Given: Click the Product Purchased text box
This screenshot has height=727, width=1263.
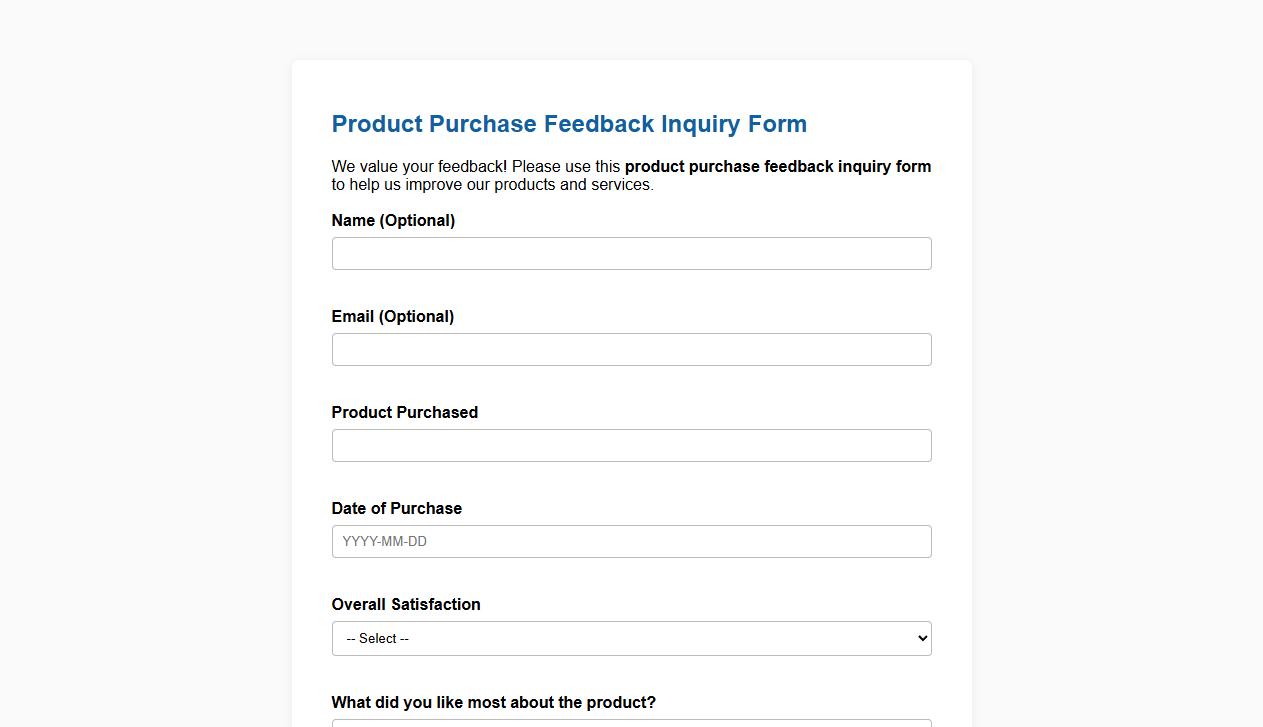Looking at the screenshot, I should pos(631,445).
